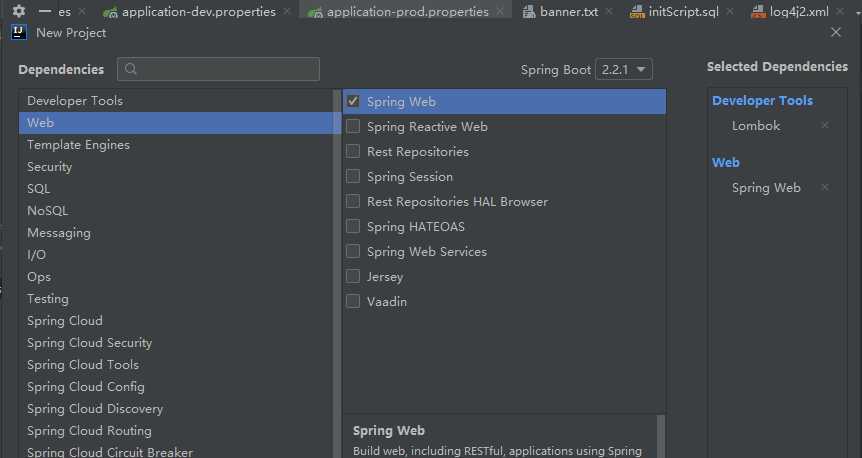
Task: Open the log4j2.xml tab
Action: (x=799, y=11)
